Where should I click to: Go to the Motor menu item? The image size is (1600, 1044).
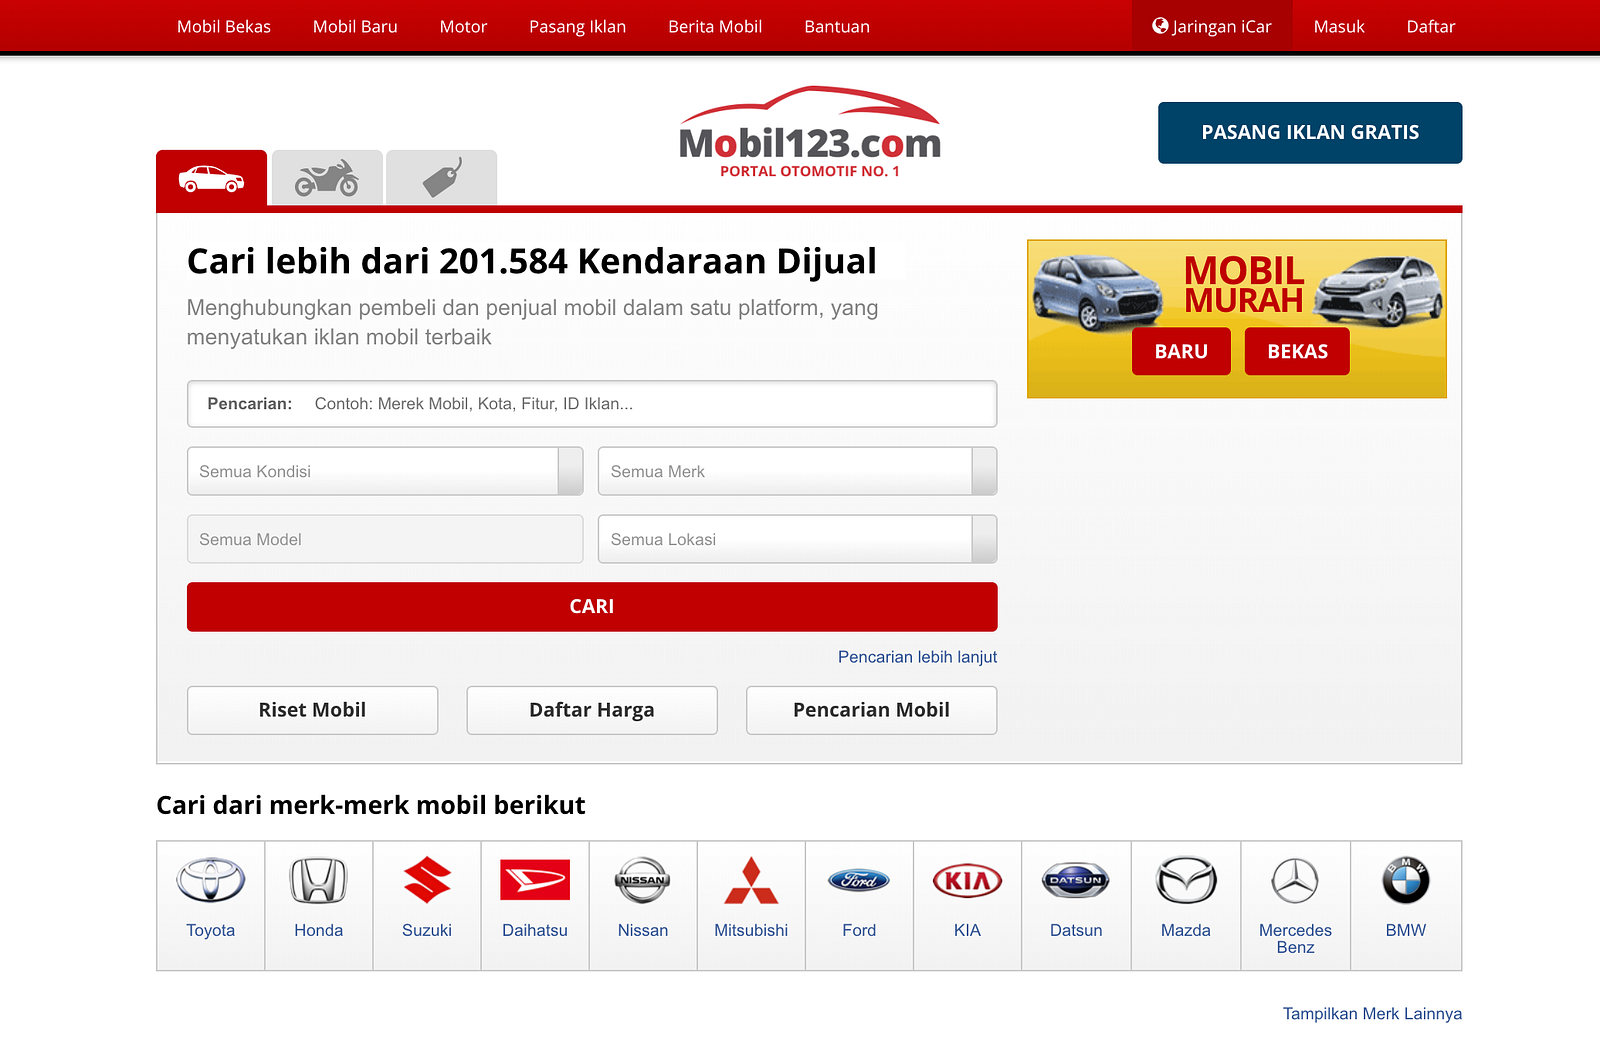[463, 27]
